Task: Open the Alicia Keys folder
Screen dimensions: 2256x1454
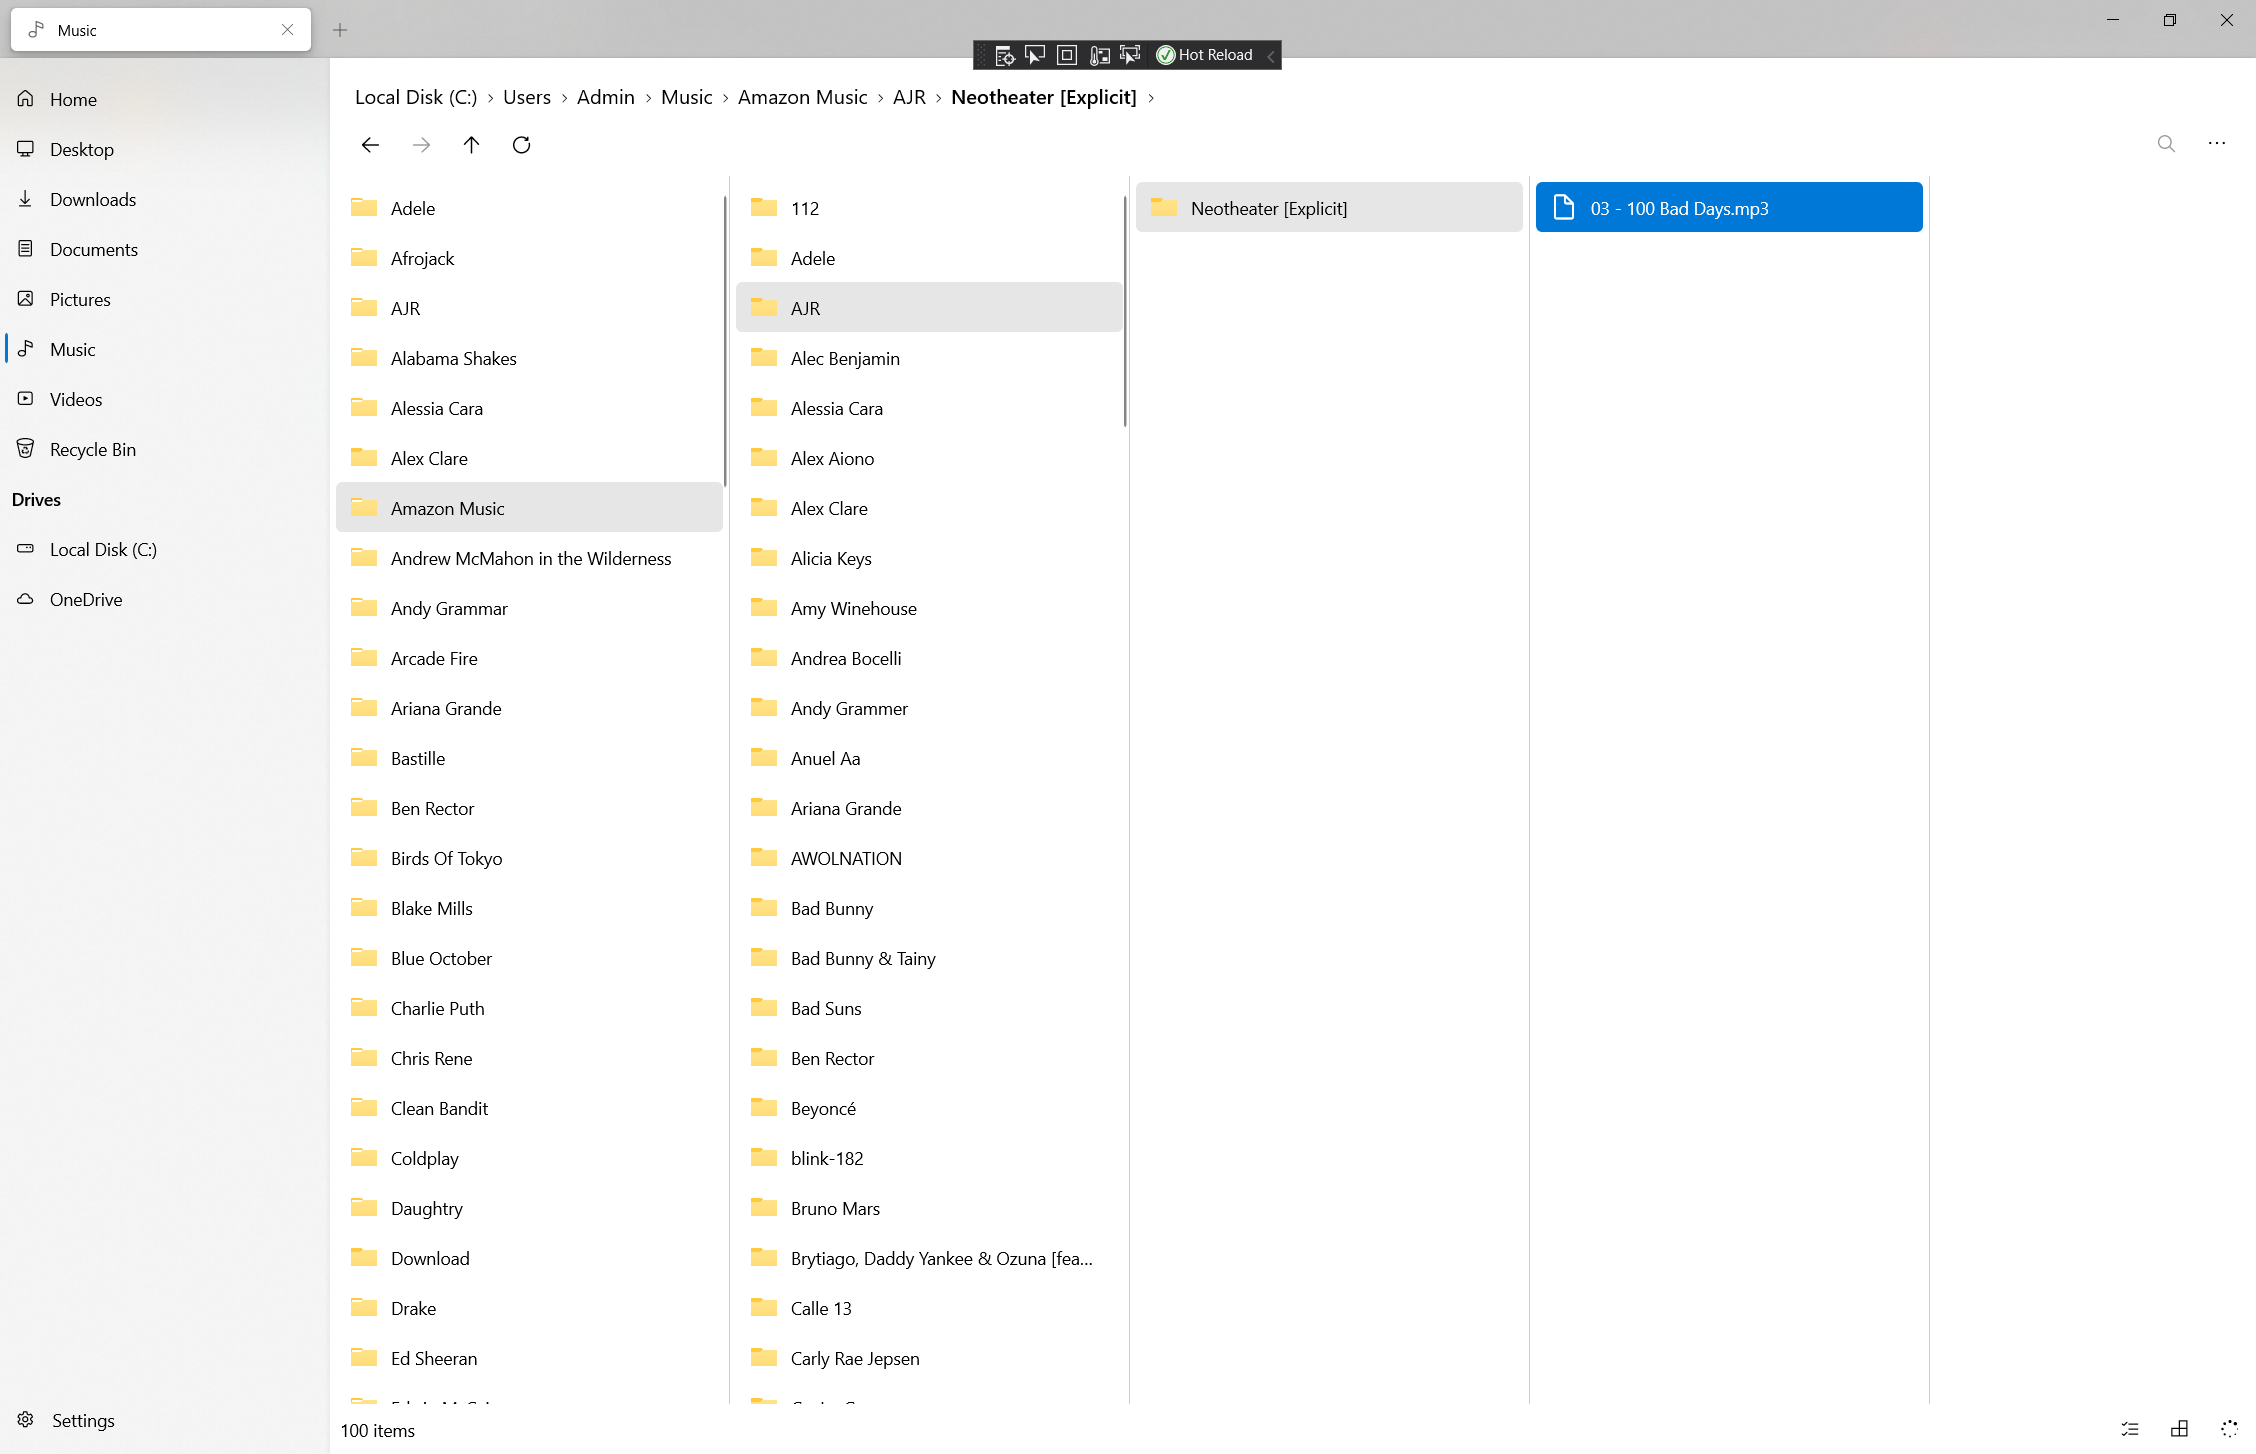Action: [929, 558]
